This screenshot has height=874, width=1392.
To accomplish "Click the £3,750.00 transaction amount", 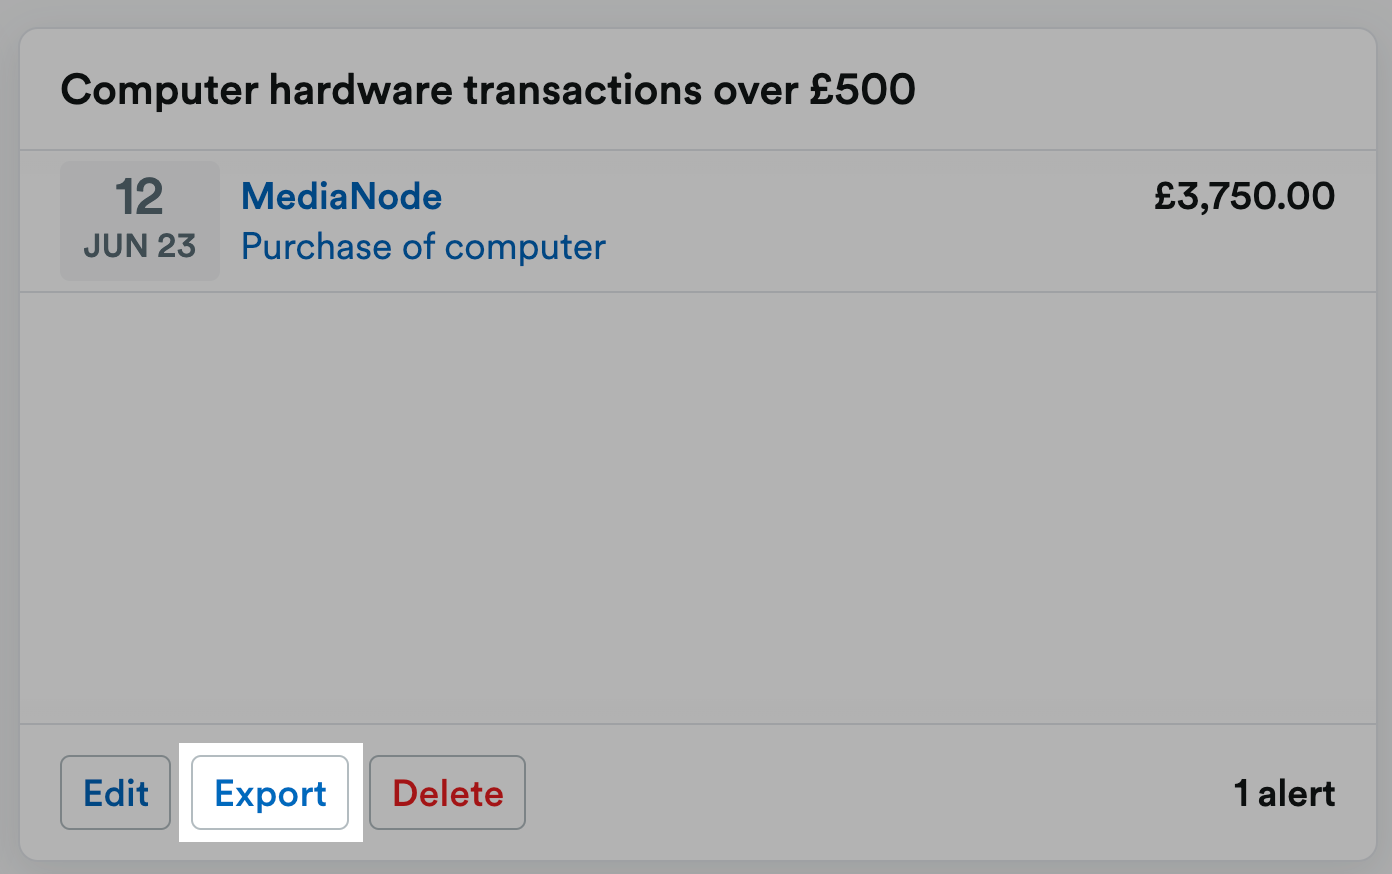I will 1244,196.
